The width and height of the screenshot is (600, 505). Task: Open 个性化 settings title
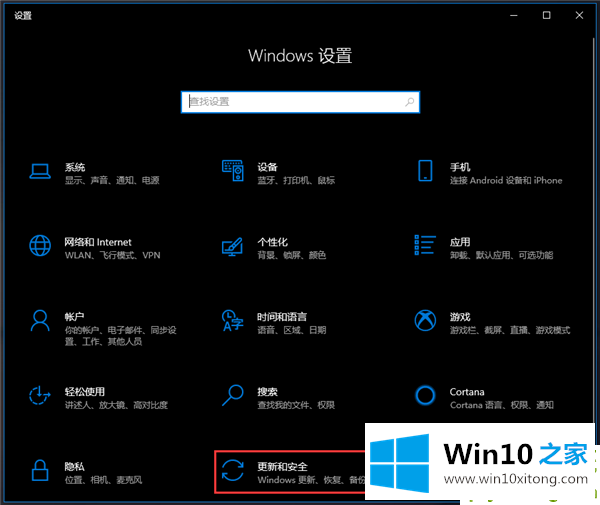tap(272, 242)
